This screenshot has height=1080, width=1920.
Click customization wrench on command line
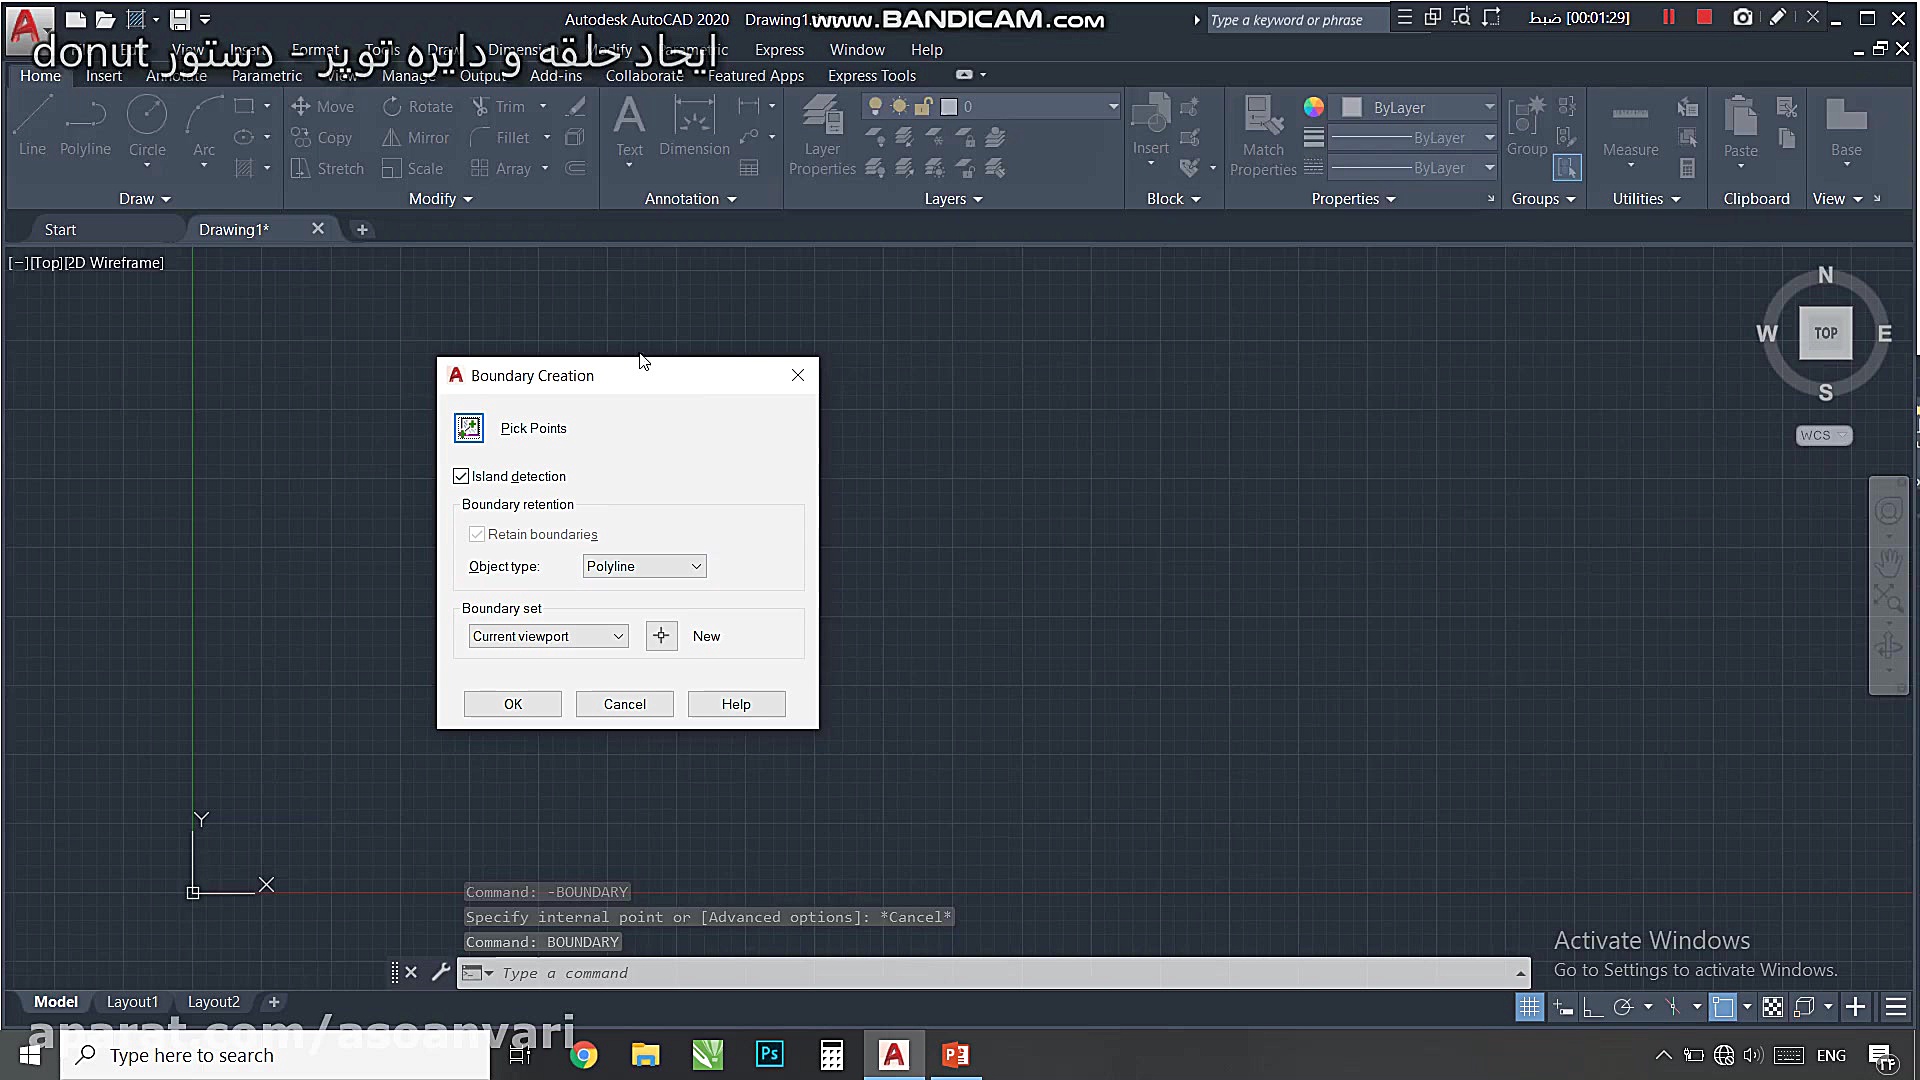(x=441, y=972)
